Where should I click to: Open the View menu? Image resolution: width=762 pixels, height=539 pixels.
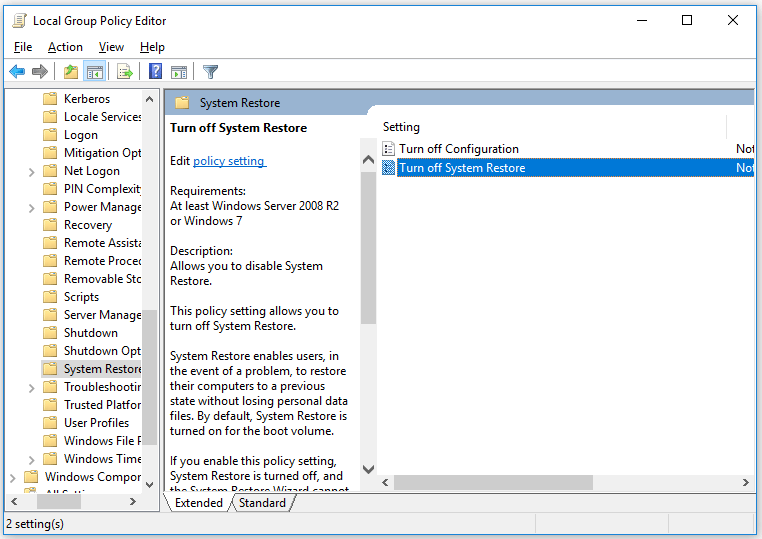pyautogui.click(x=111, y=47)
